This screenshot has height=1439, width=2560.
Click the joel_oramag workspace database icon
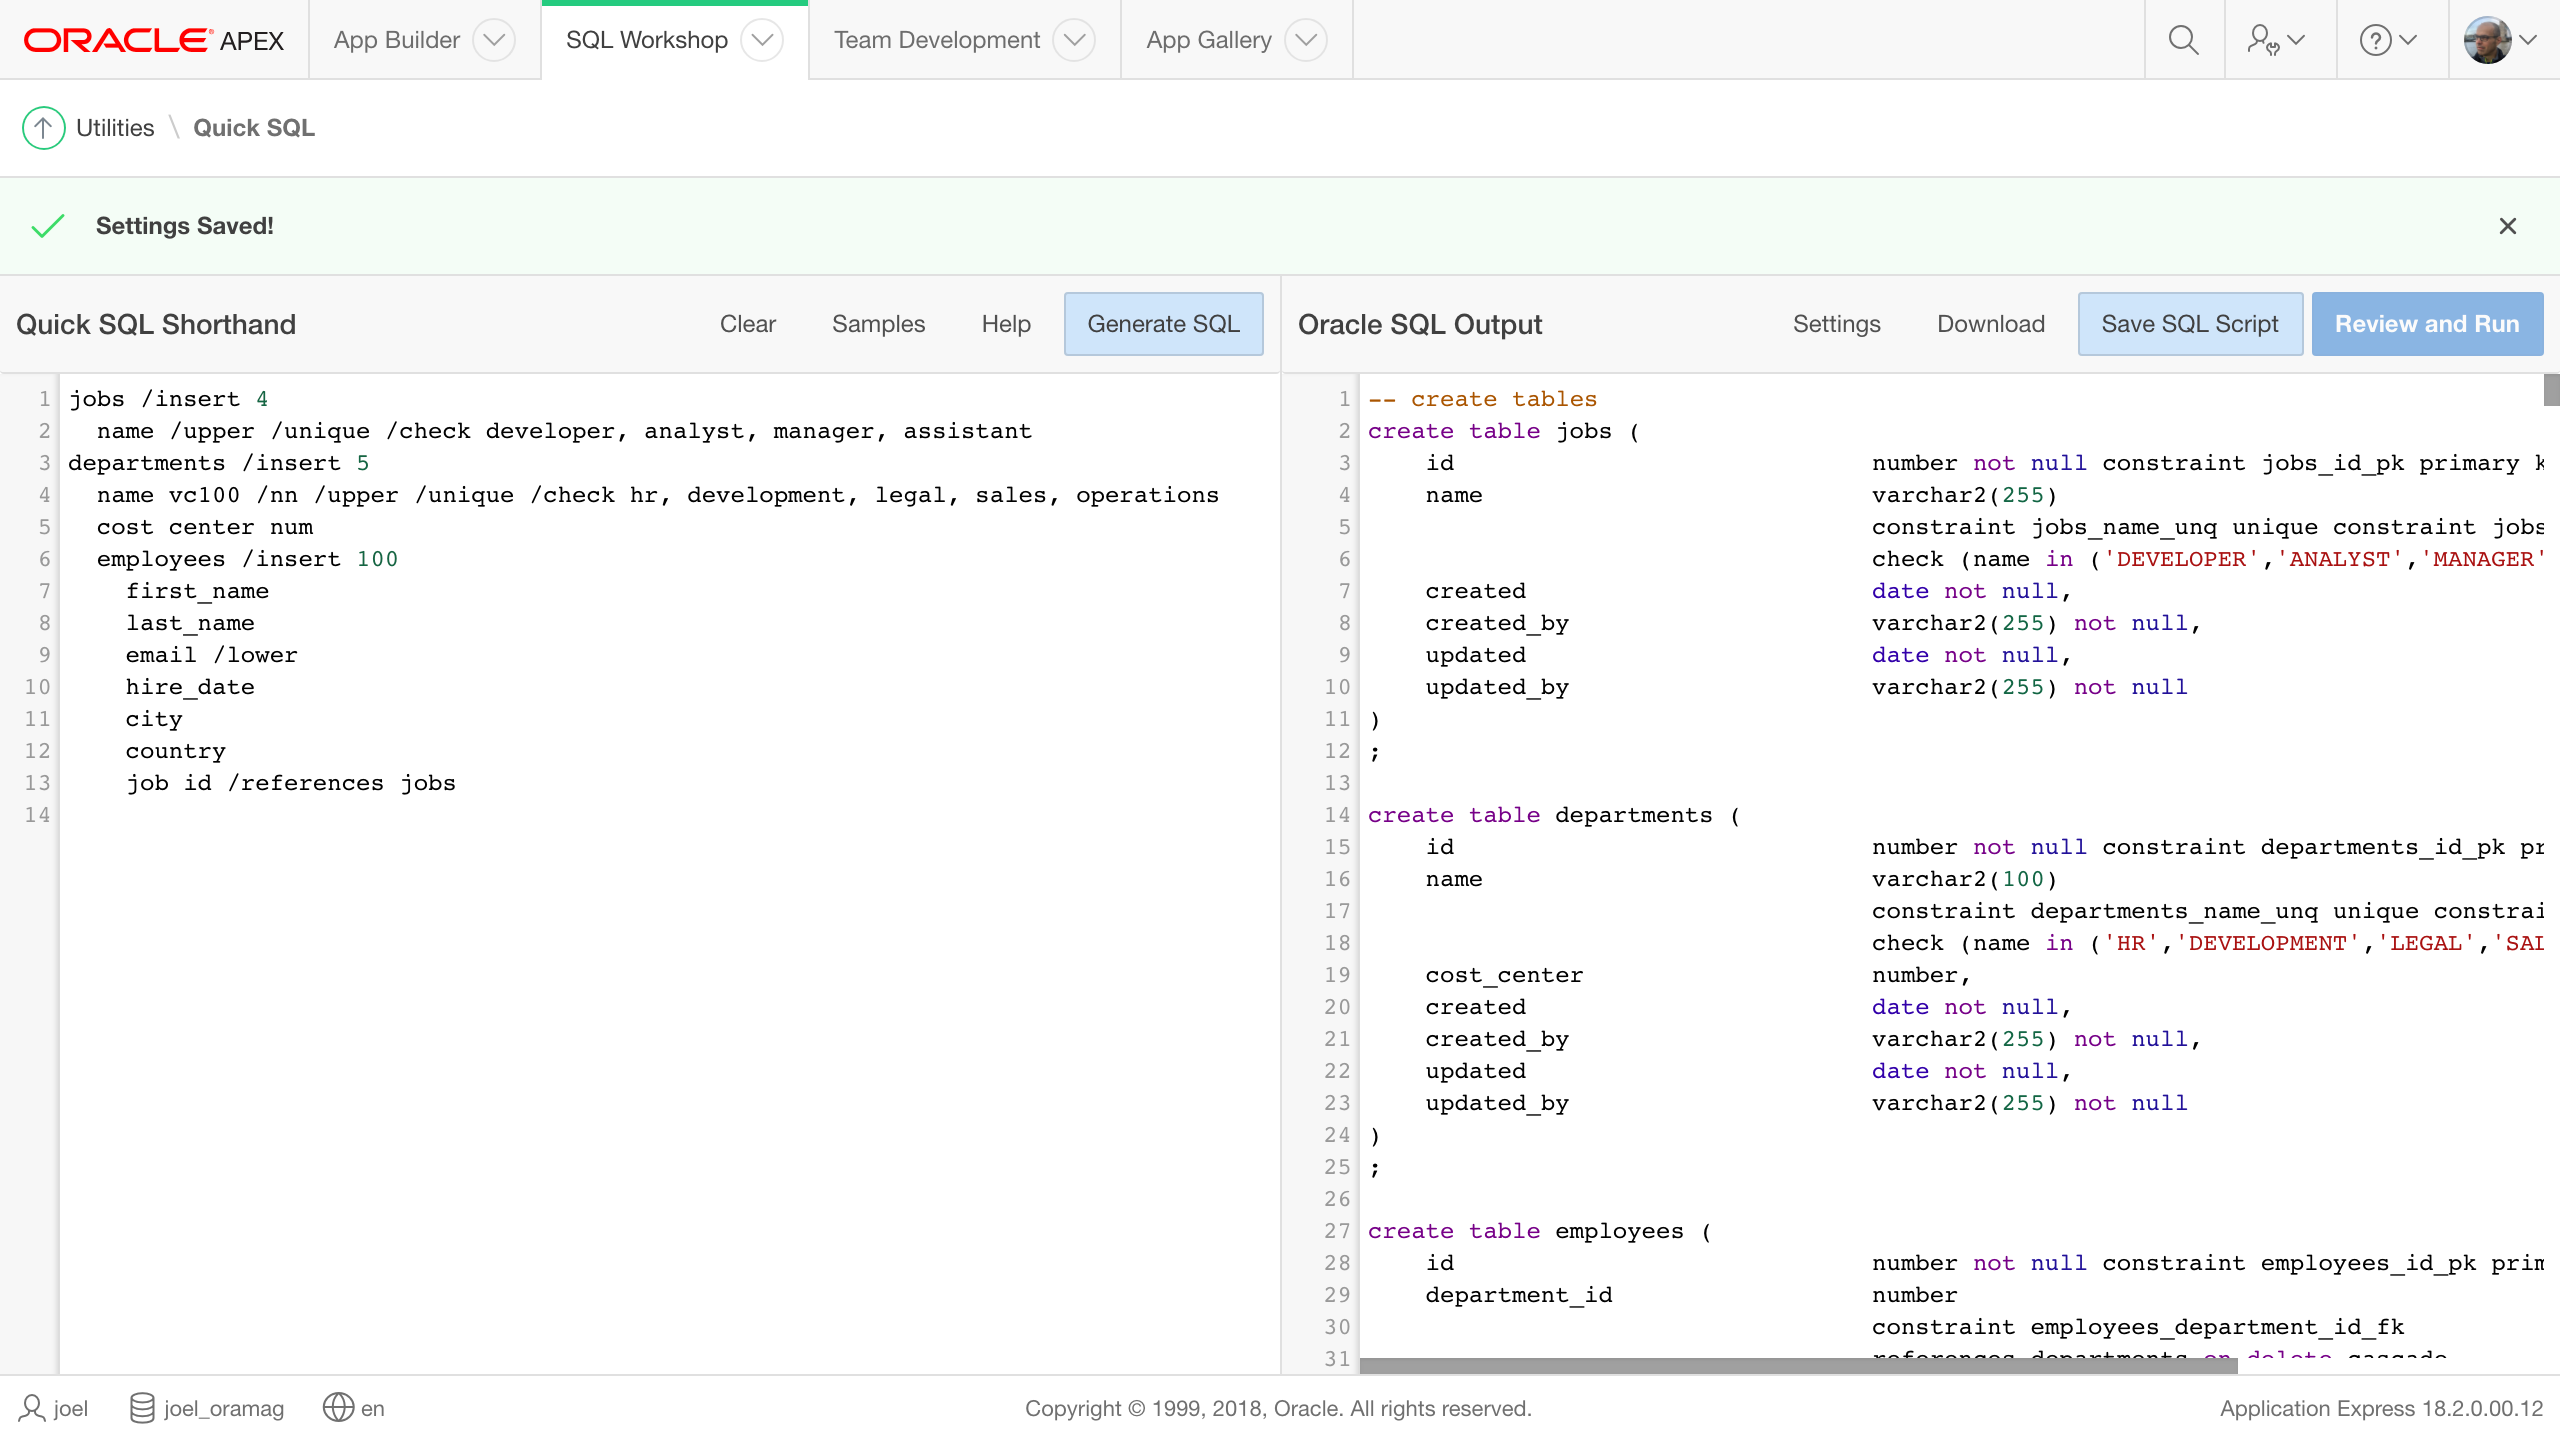142,1408
